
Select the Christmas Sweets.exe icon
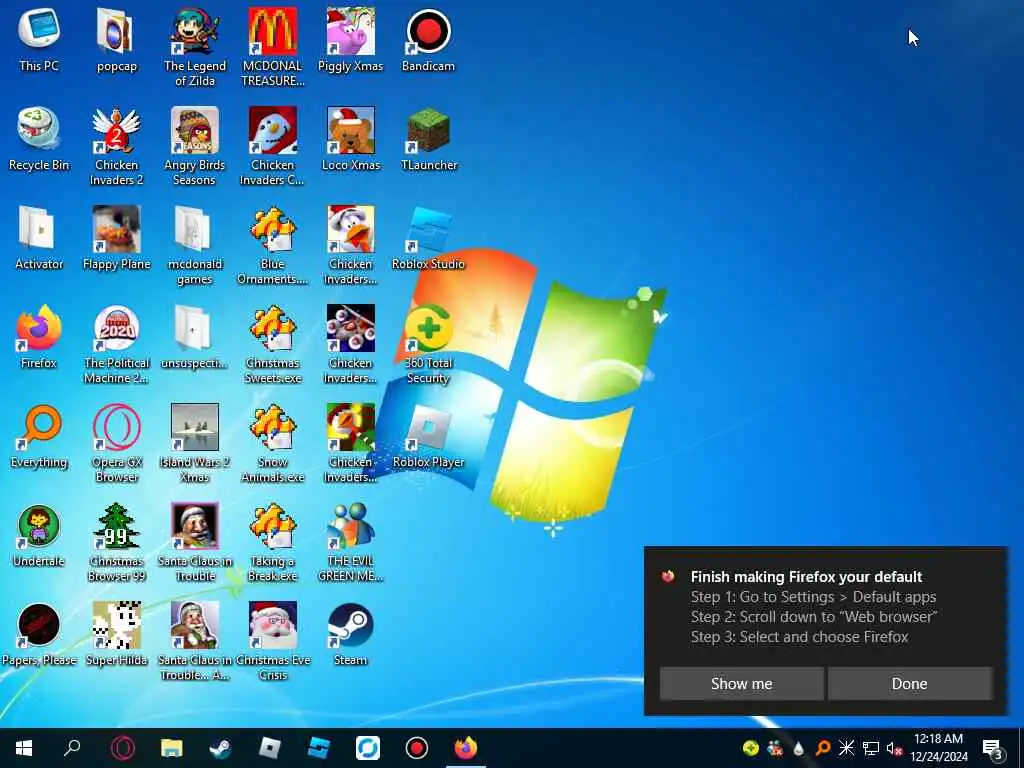click(x=272, y=345)
